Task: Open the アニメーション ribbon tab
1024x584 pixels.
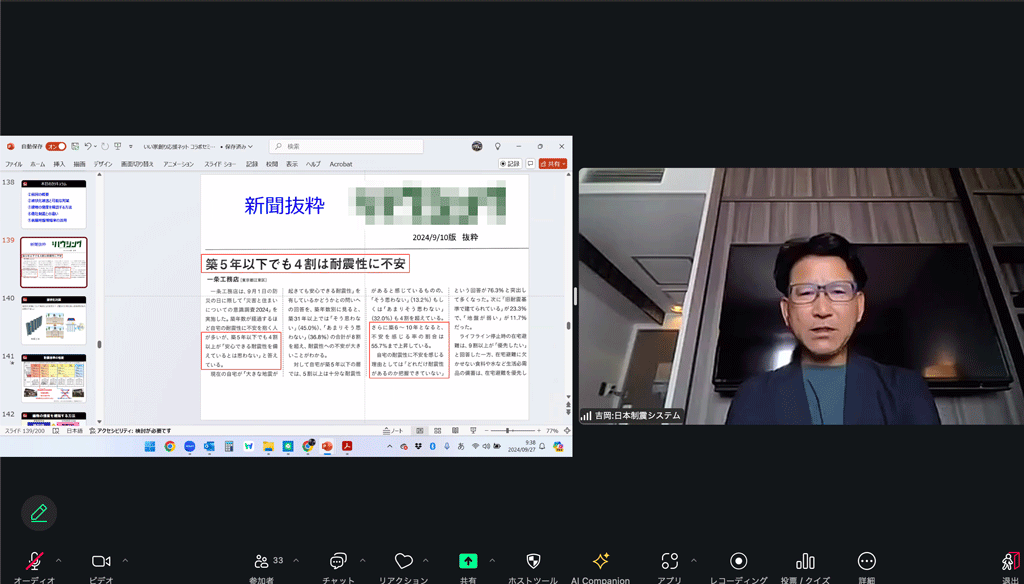Action: point(178,164)
